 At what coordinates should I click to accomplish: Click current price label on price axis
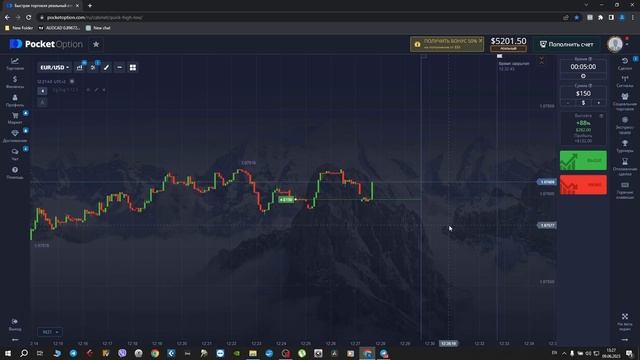tap(547, 182)
